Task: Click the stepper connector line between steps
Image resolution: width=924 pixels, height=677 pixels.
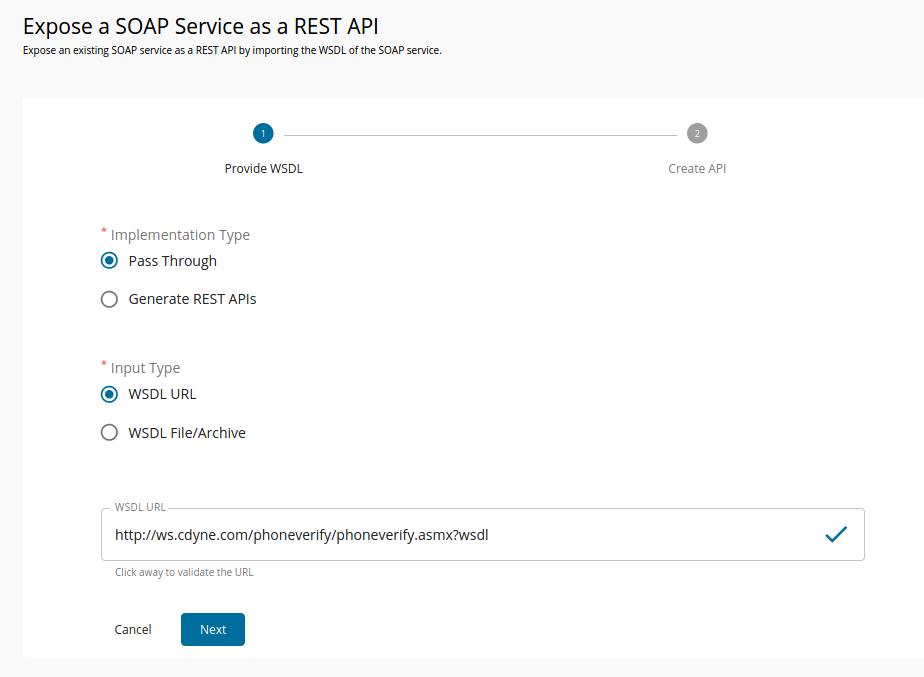Action: [480, 134]
